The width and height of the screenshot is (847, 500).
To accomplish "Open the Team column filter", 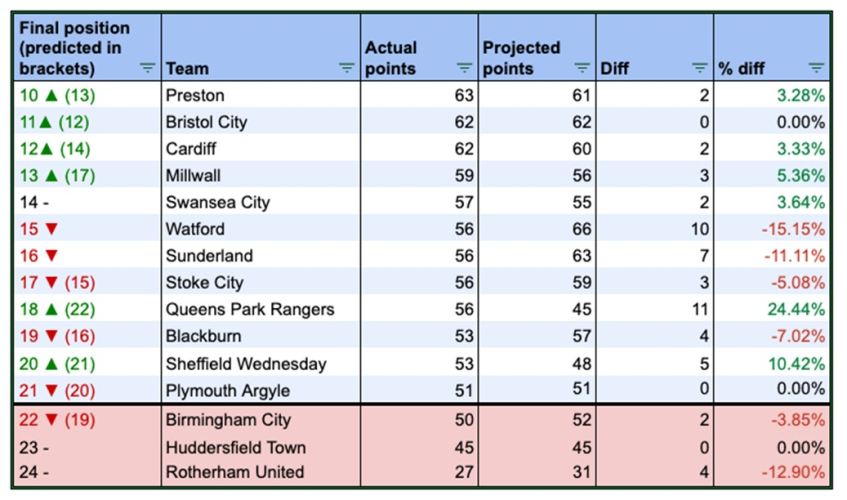I will tap(347, 68).
